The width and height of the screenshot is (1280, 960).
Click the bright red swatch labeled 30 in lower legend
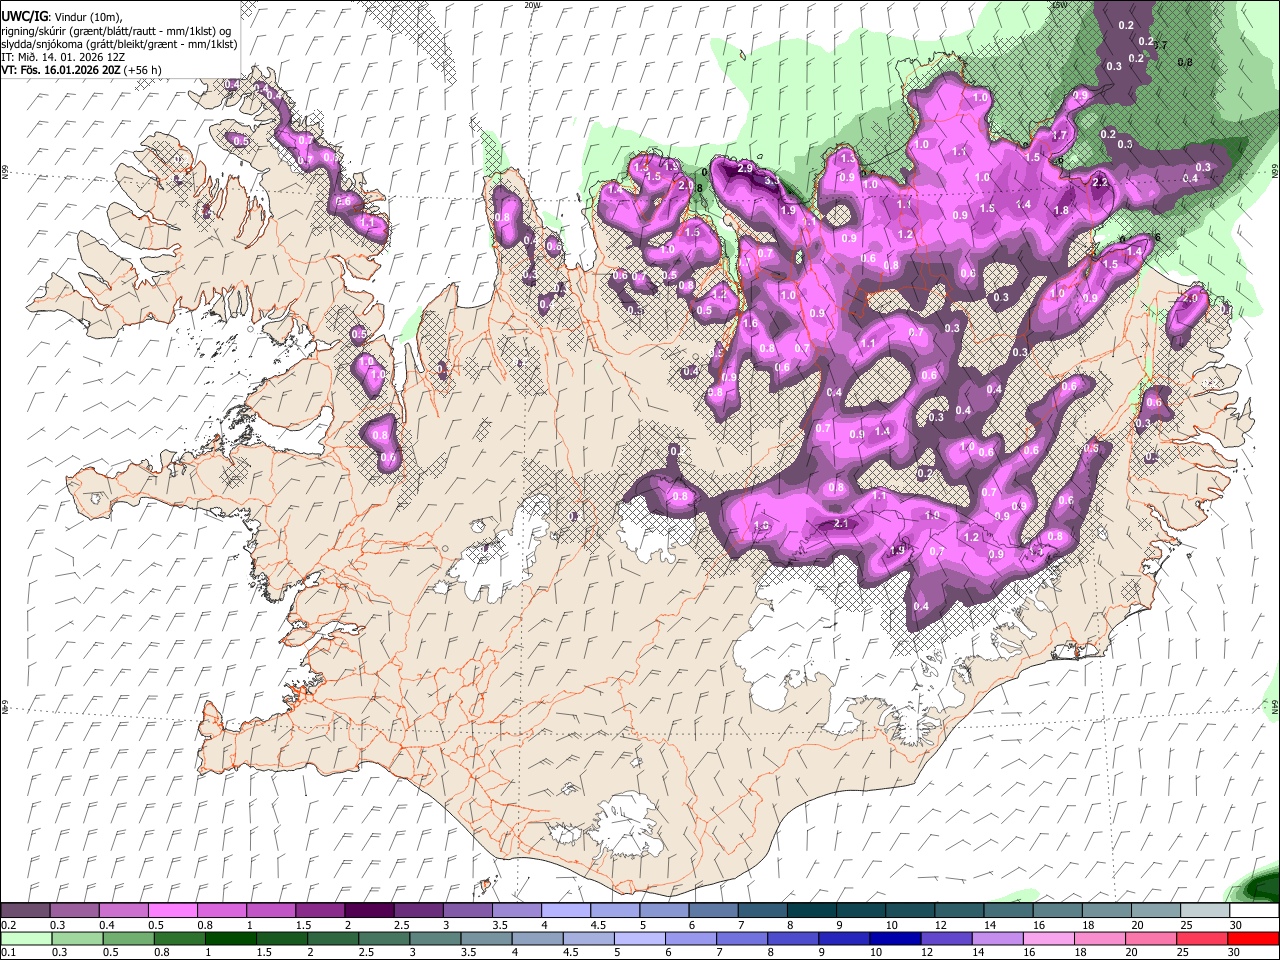click(x=1254, y=938)
